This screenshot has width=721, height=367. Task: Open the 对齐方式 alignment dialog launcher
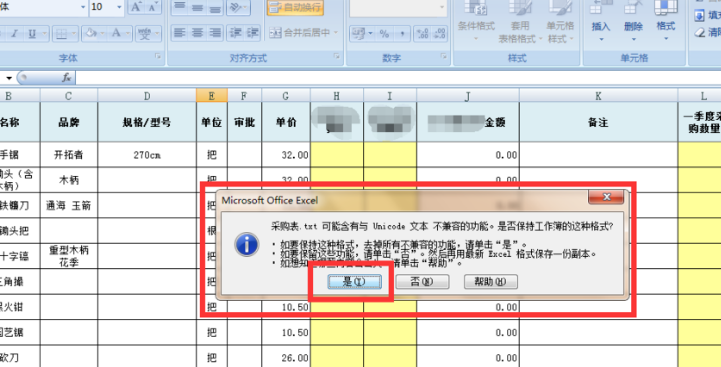point(337,56)
